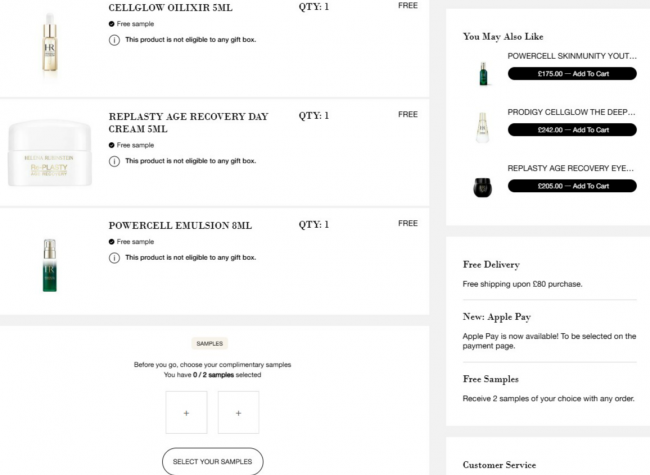Click Free sample checkmark for Replasty Day Cream

click(112, 145)
